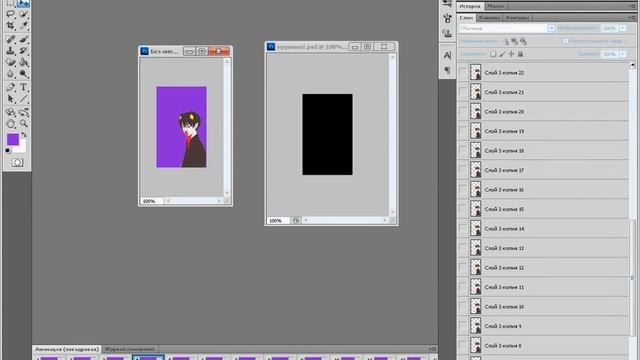This screenshot has height=360, width=640.
Task: Swap foreground and background colors
Action: 24,135
